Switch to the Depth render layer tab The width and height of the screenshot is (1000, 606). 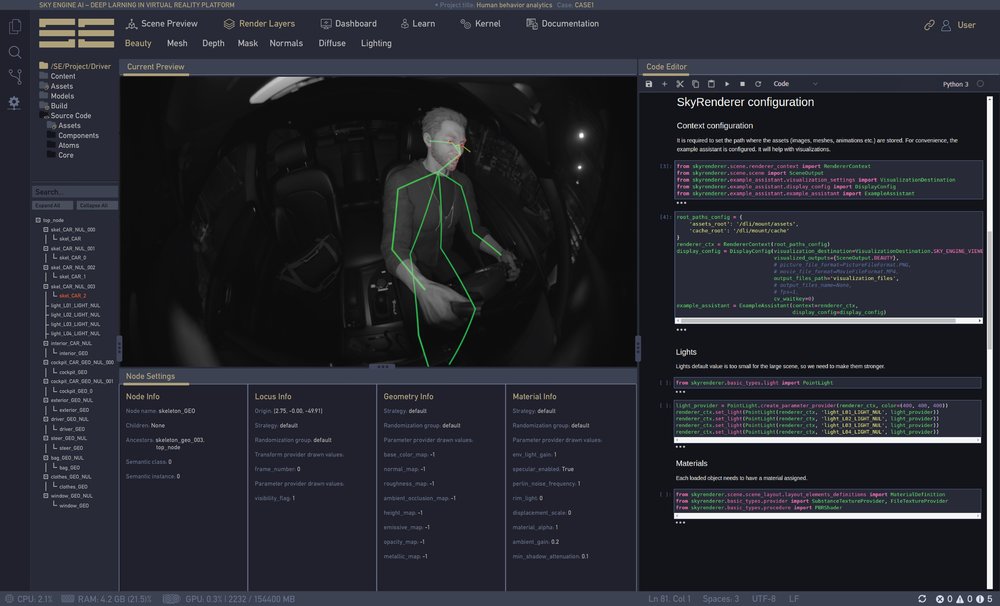pyautogui.click(x=212, y=43)
